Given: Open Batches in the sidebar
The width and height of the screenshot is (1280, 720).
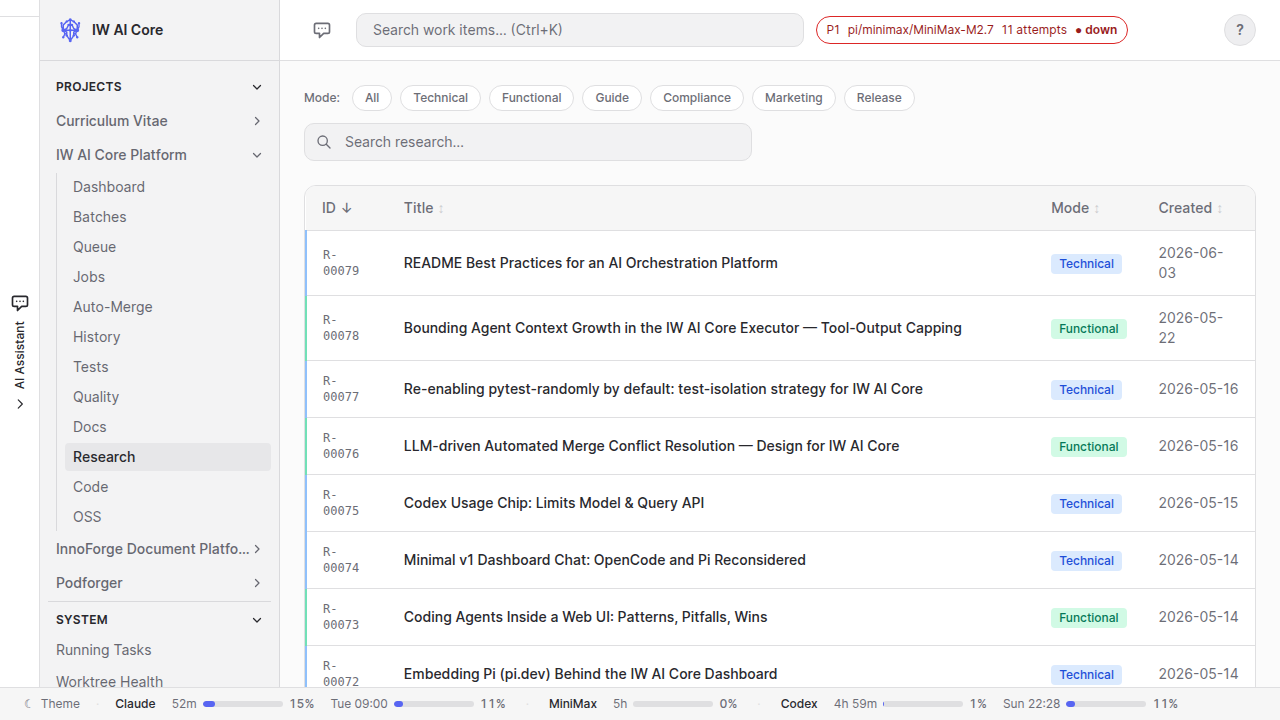Looking at the screenshot, I should 168,217.
